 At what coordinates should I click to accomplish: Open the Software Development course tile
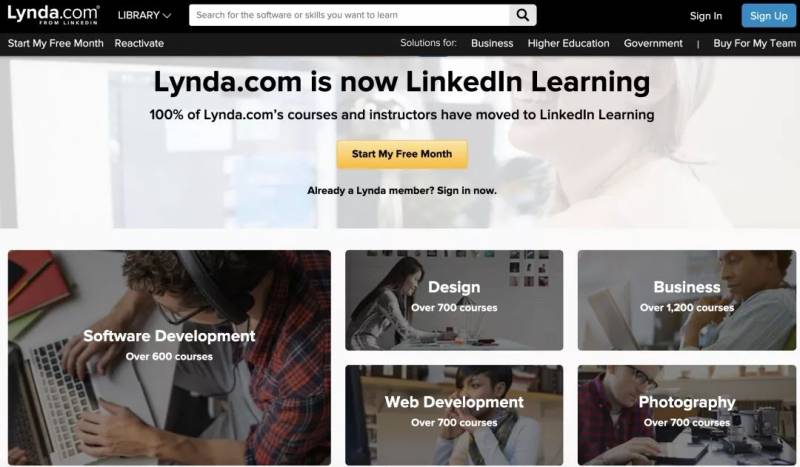pos(169,357)
